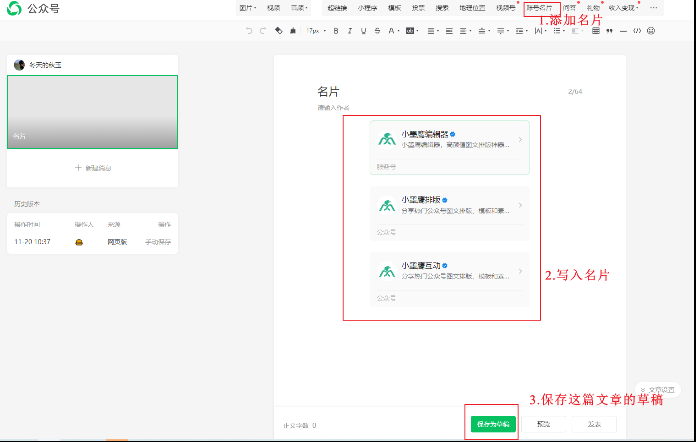Click the horizontal rule dash icon
The width and height of the screenshot is (696, 442).
(623, 31)
